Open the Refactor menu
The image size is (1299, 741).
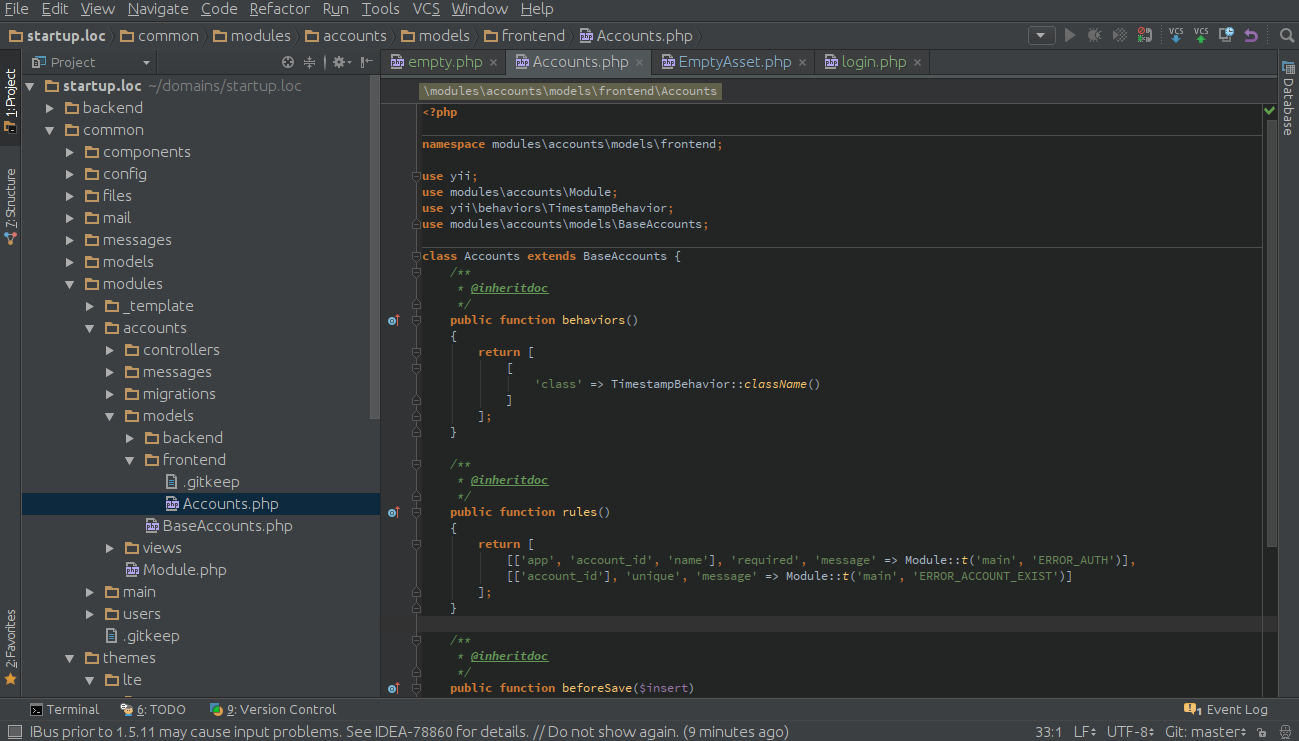coord(279,9)
